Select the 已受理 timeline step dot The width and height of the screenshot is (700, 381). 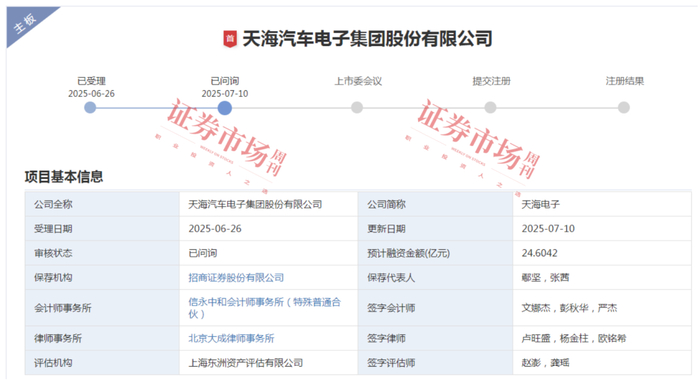pos(90,108)
